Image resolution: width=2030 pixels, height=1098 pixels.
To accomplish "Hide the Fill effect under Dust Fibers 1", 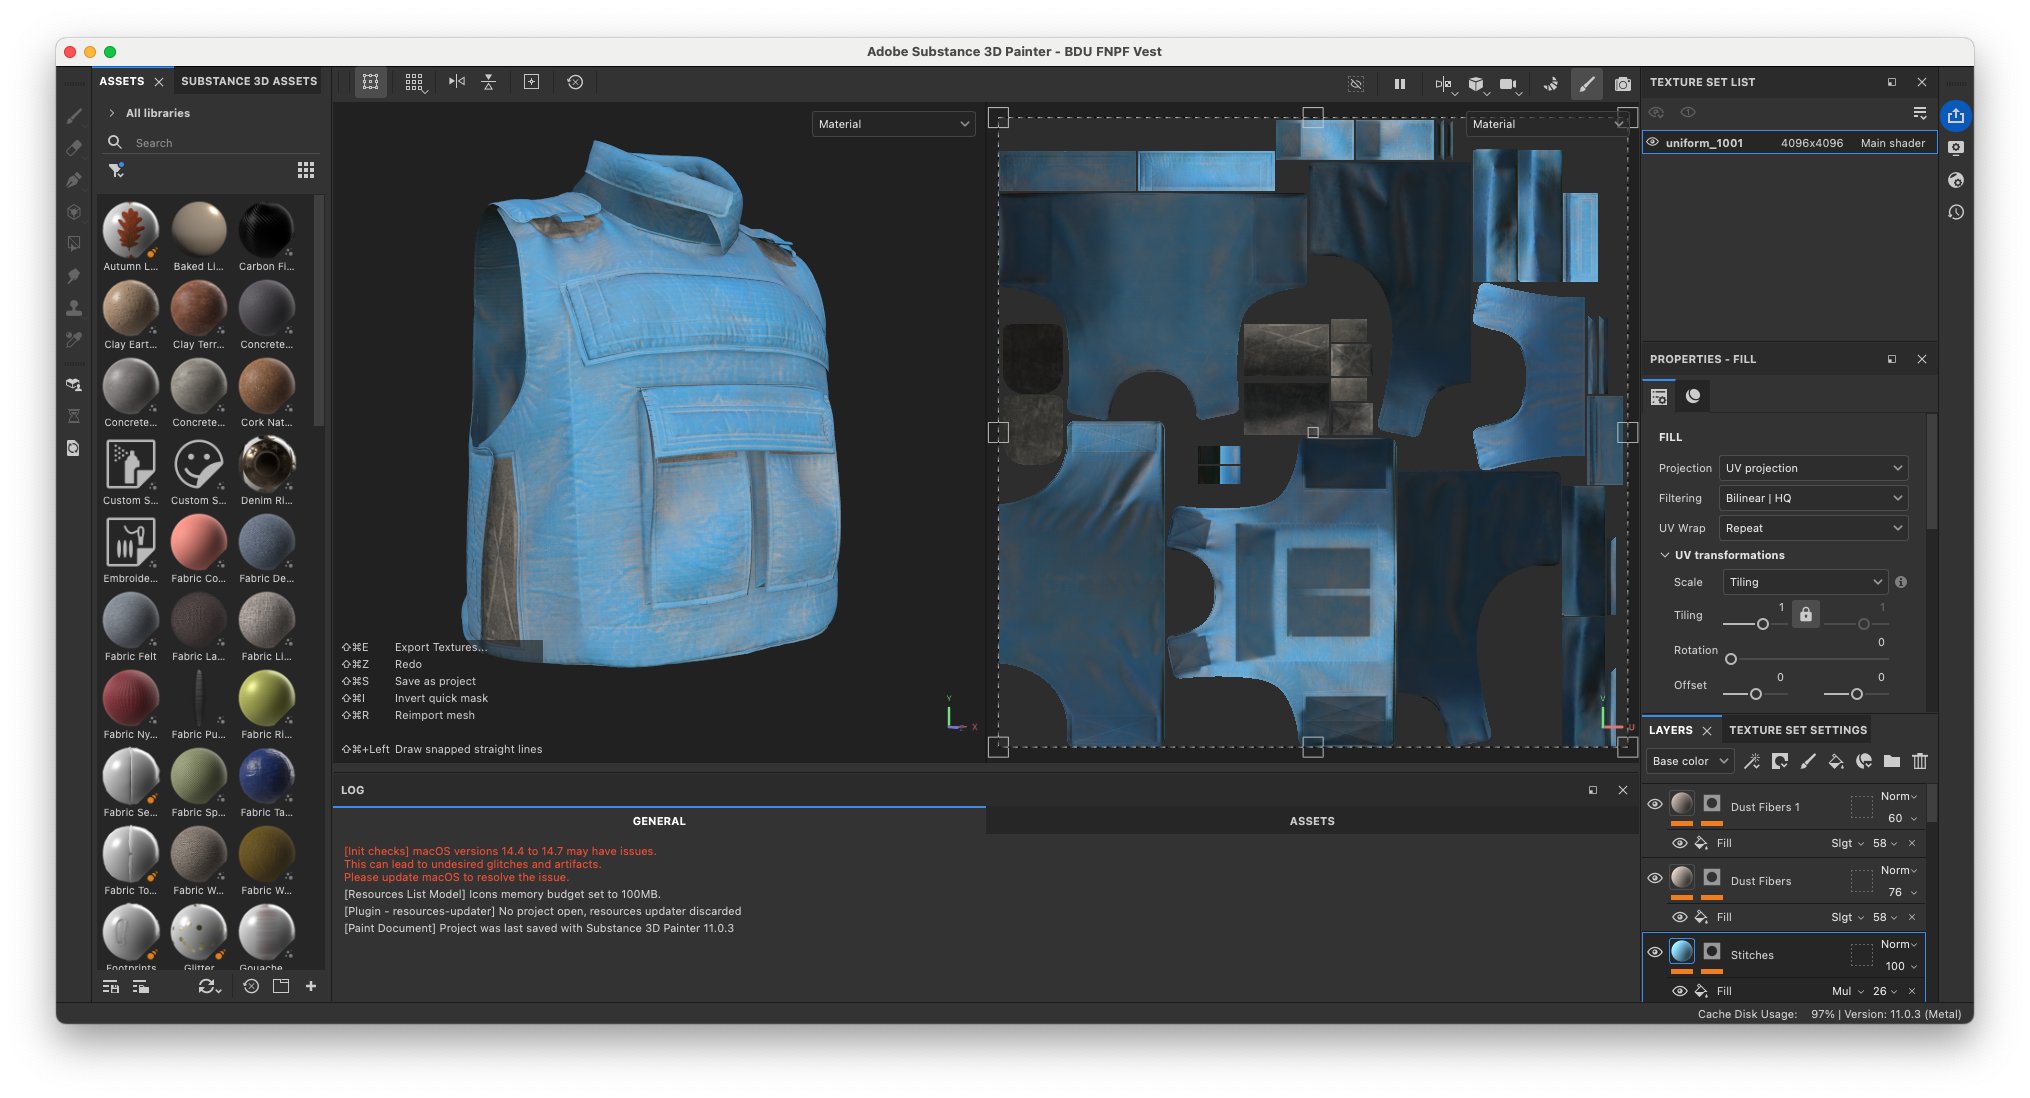I will click(1680, 843).
